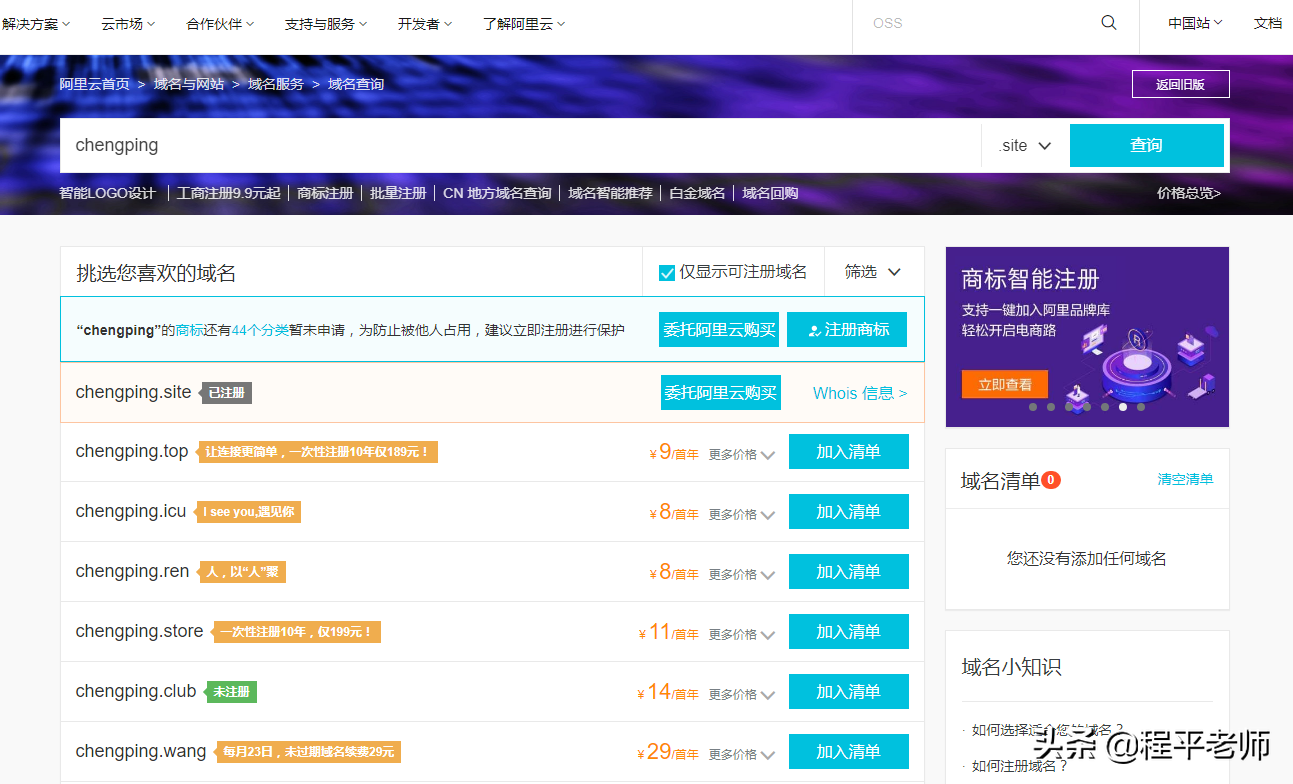Screen dimensions: 1293x784
Task: Click 域名智能推荐 link
Action: [610, 193]
